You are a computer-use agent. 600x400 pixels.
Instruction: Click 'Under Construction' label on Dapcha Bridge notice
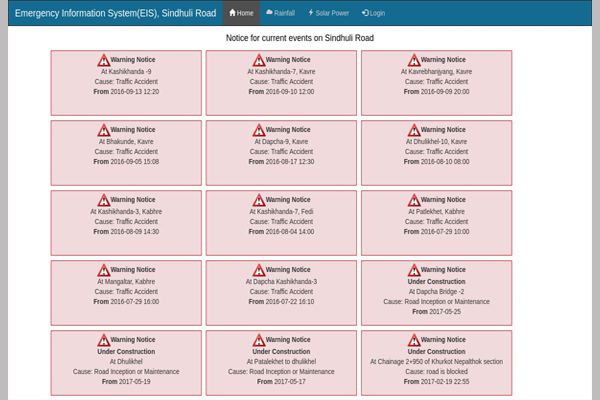436,282
